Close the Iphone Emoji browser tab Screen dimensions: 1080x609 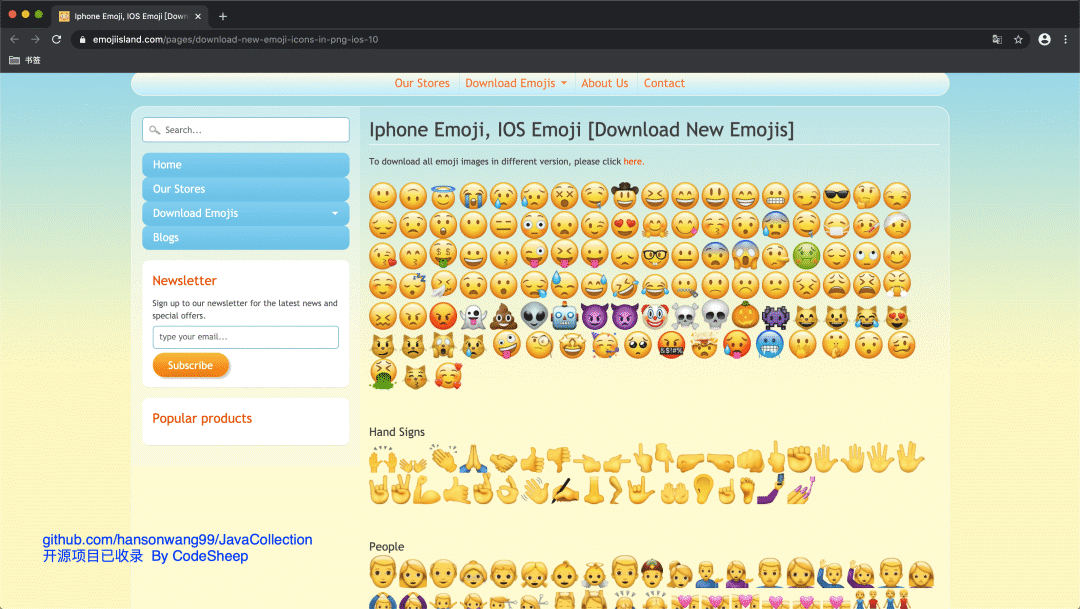[198, 16]
